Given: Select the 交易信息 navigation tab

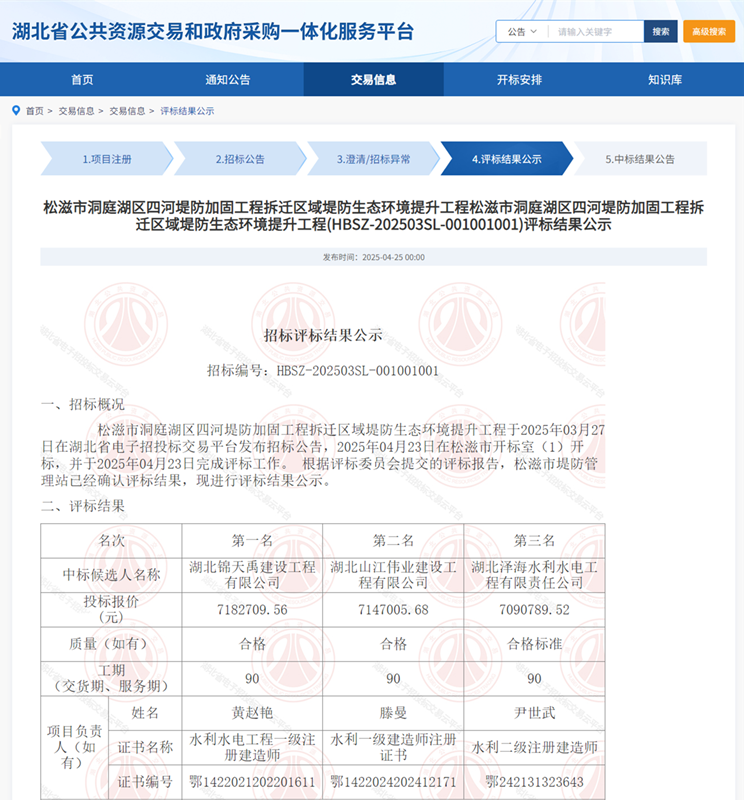Looking at the screenshot, I should (373, 80).
